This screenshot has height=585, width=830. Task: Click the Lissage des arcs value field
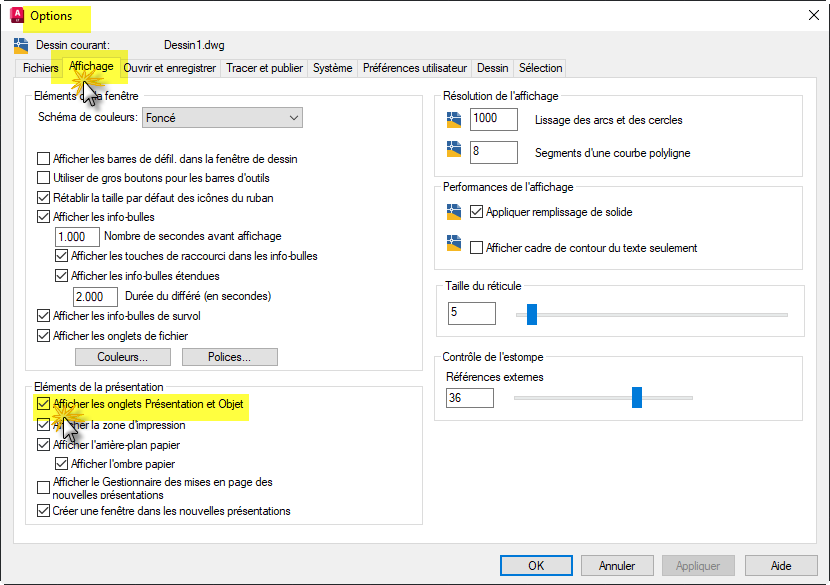click(493, 119)
